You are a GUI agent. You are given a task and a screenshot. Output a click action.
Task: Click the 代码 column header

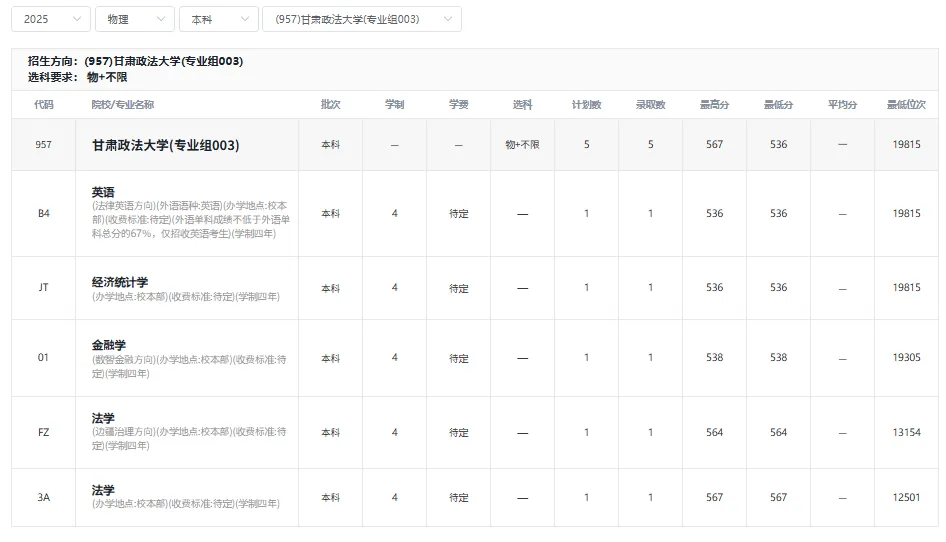coord(43,104)
